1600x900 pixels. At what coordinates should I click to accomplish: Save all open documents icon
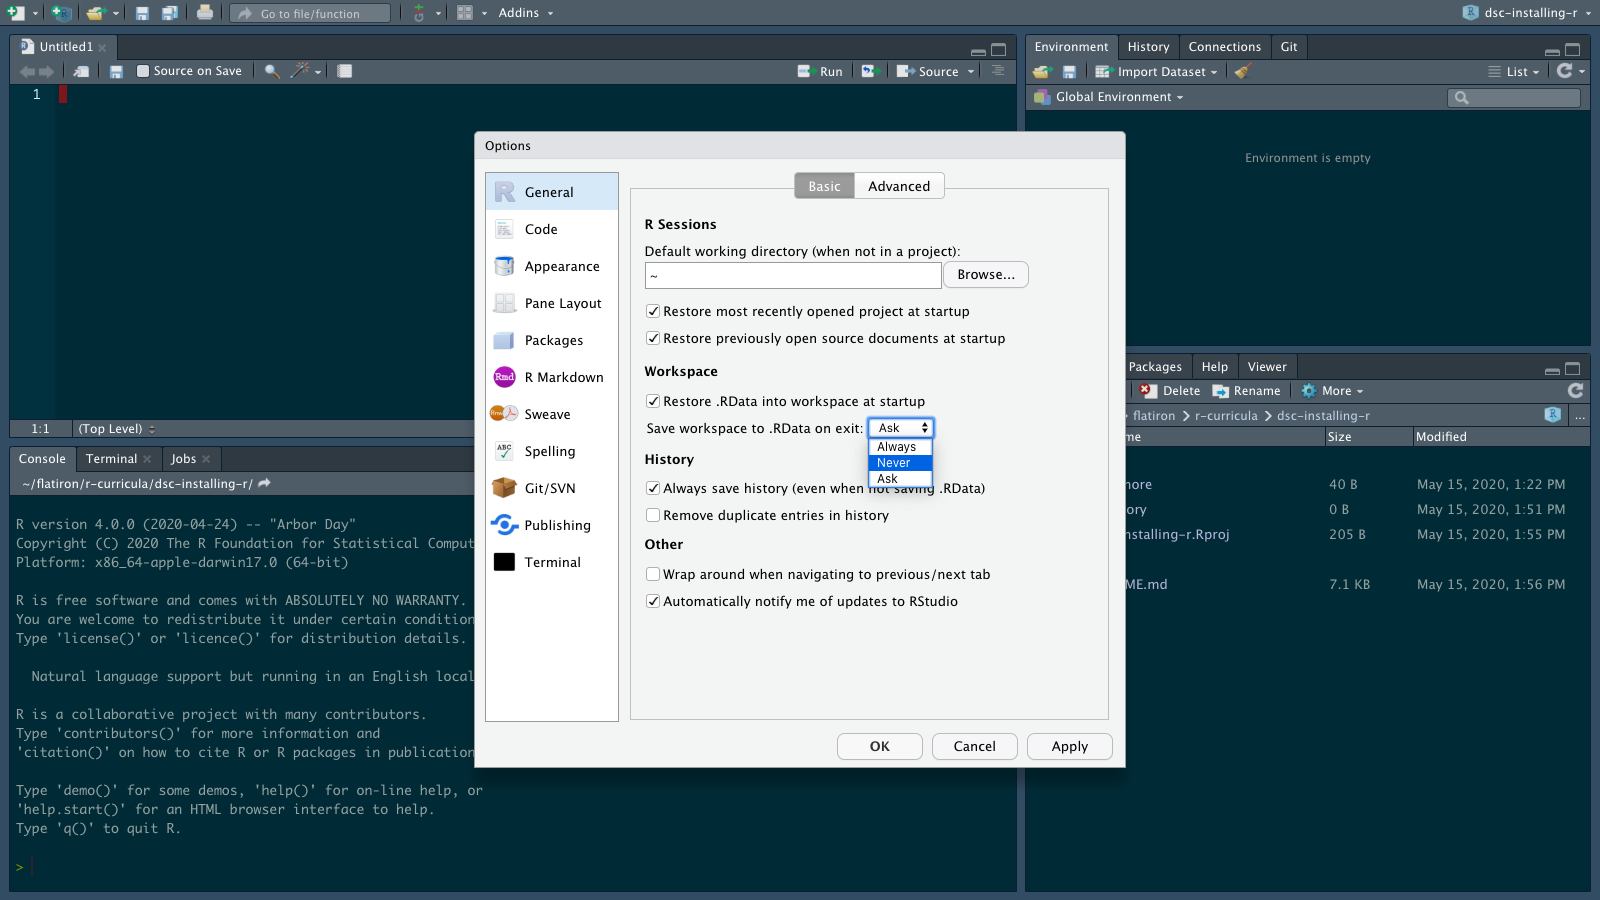pyautogui.click(x=169, y=13)
